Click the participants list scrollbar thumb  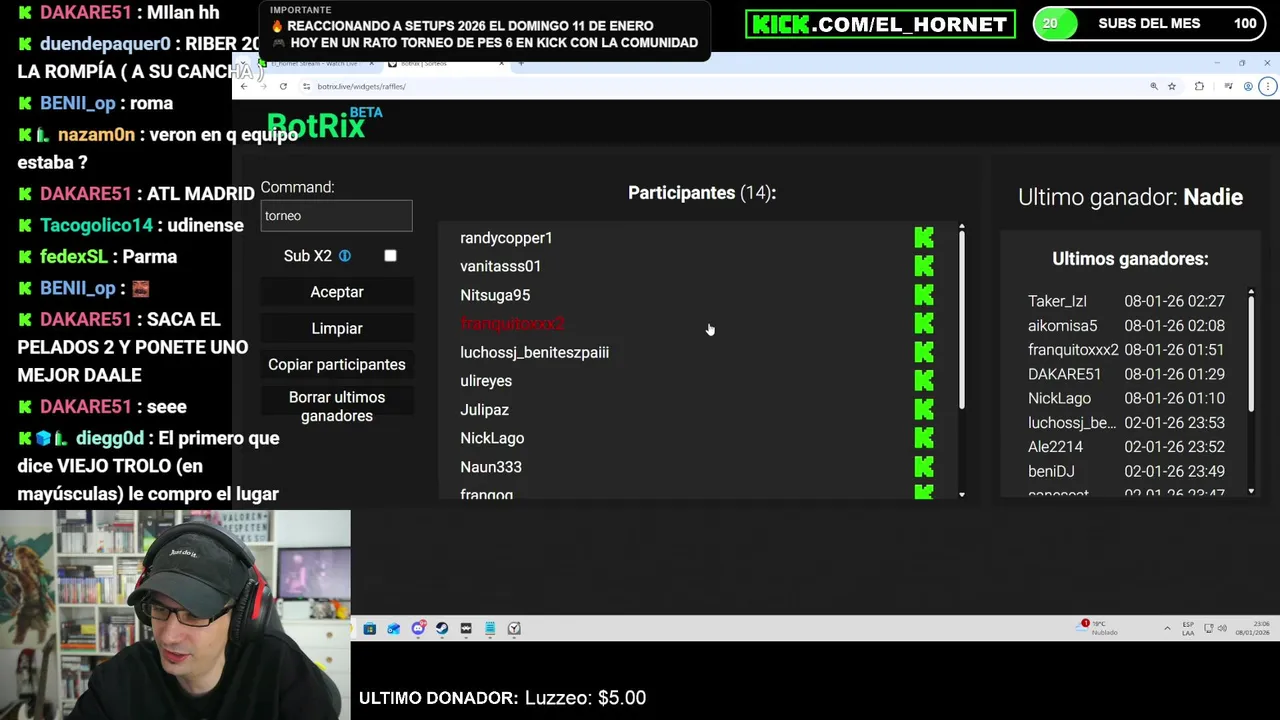tap(961, 319)
